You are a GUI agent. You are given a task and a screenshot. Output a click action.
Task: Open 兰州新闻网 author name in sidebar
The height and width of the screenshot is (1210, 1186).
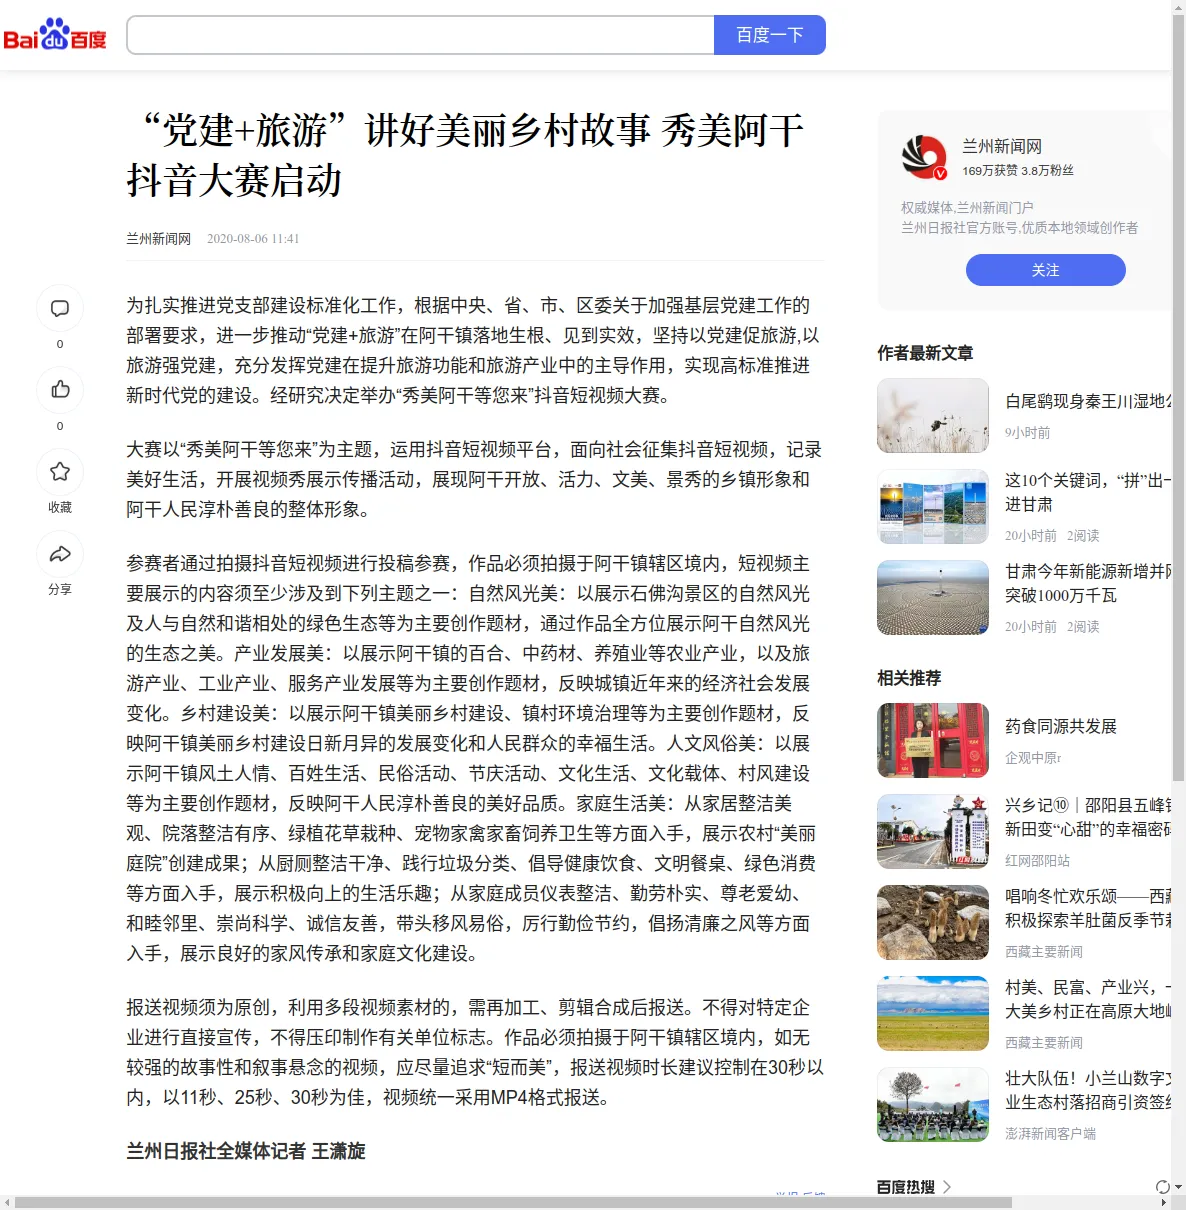click(x=1002, y=147)
